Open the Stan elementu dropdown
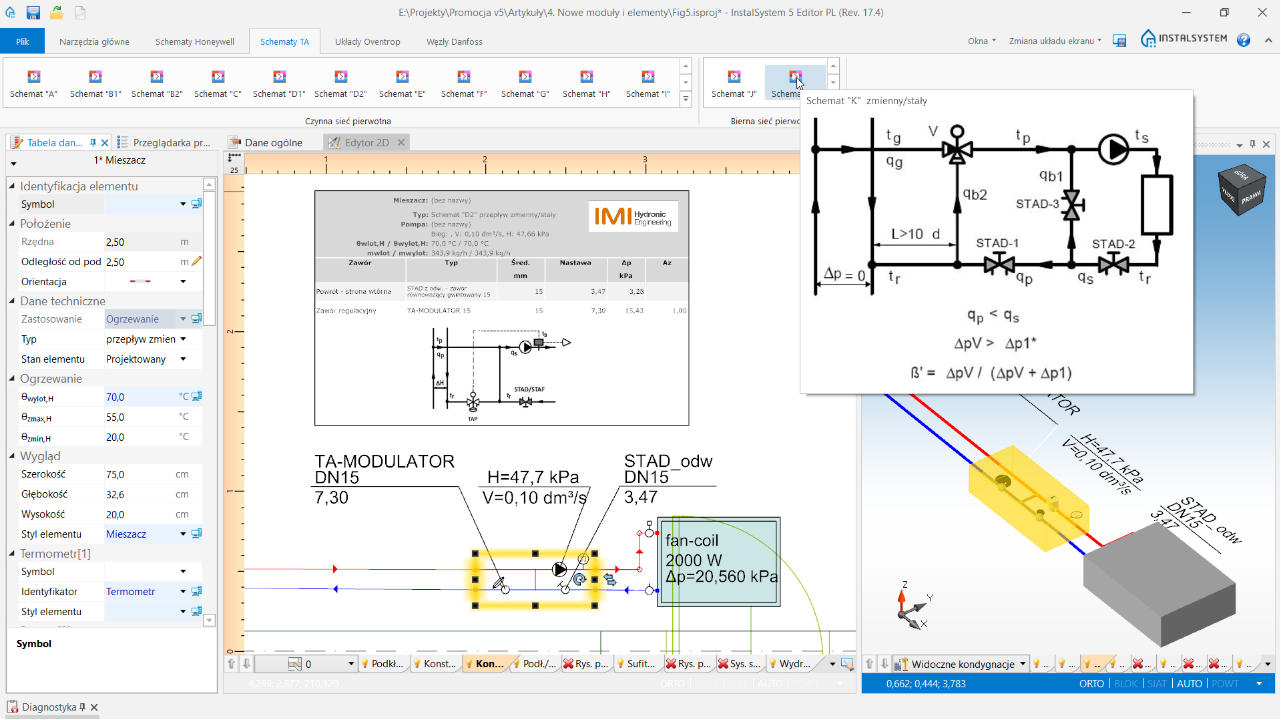The width and height of the screenshot is (1281, 720). pyautogui.click(x=183, y=359)
